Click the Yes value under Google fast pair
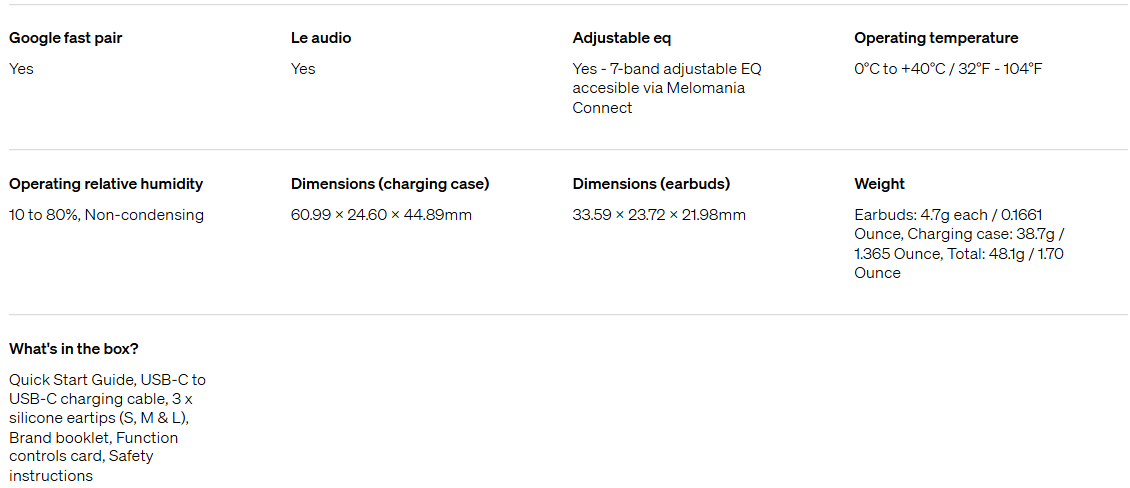This screenshot has height=488, width=1130. click(21, 69)
